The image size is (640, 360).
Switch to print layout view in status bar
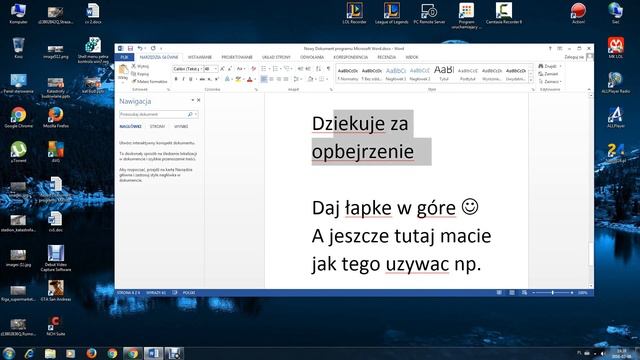coord(512,293)
